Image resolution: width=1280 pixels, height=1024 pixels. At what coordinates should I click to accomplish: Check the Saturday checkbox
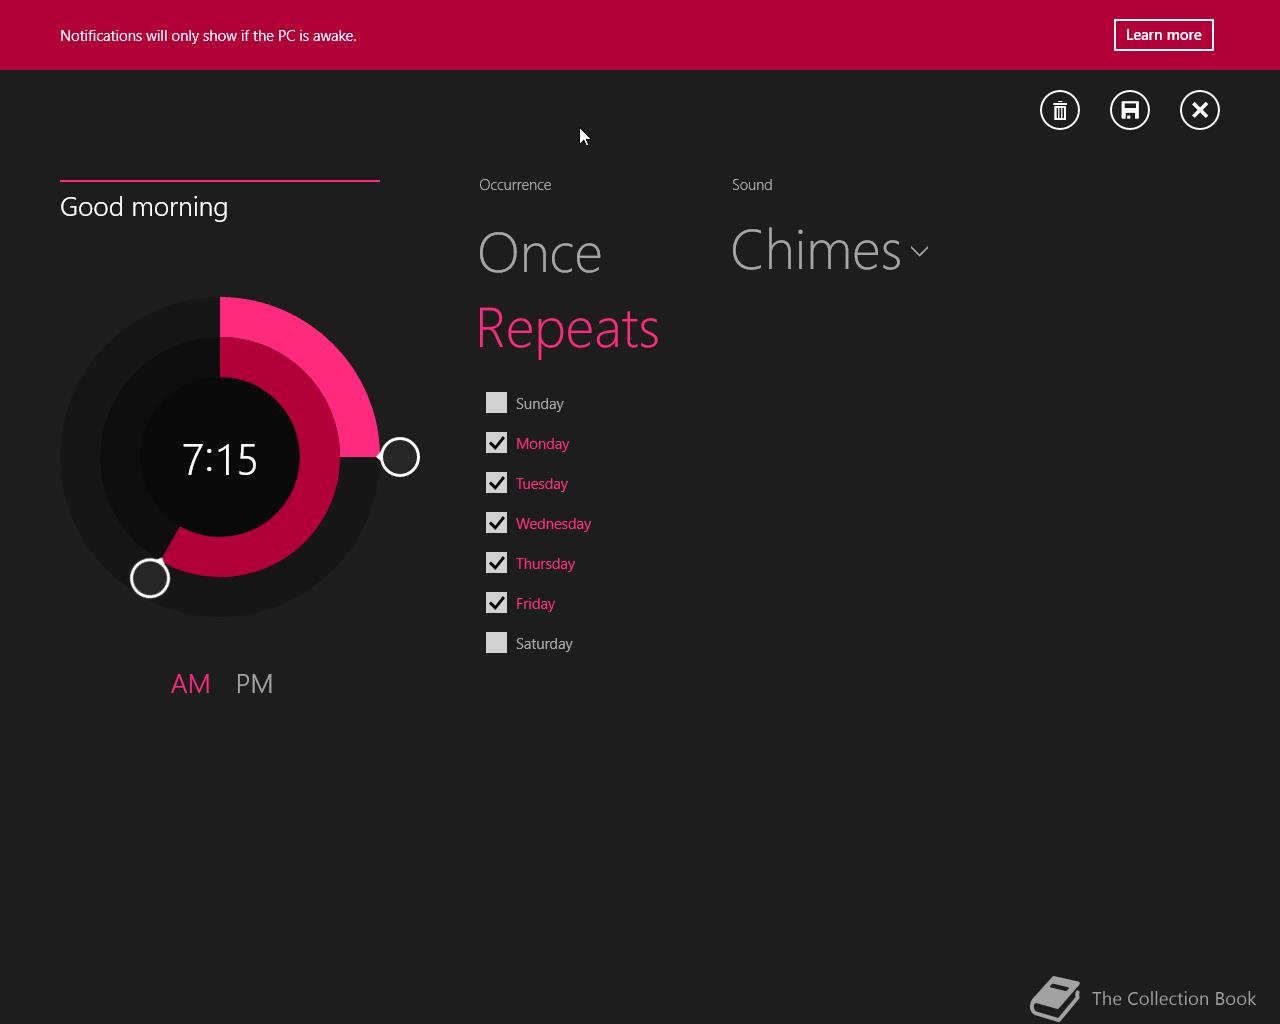496,643
